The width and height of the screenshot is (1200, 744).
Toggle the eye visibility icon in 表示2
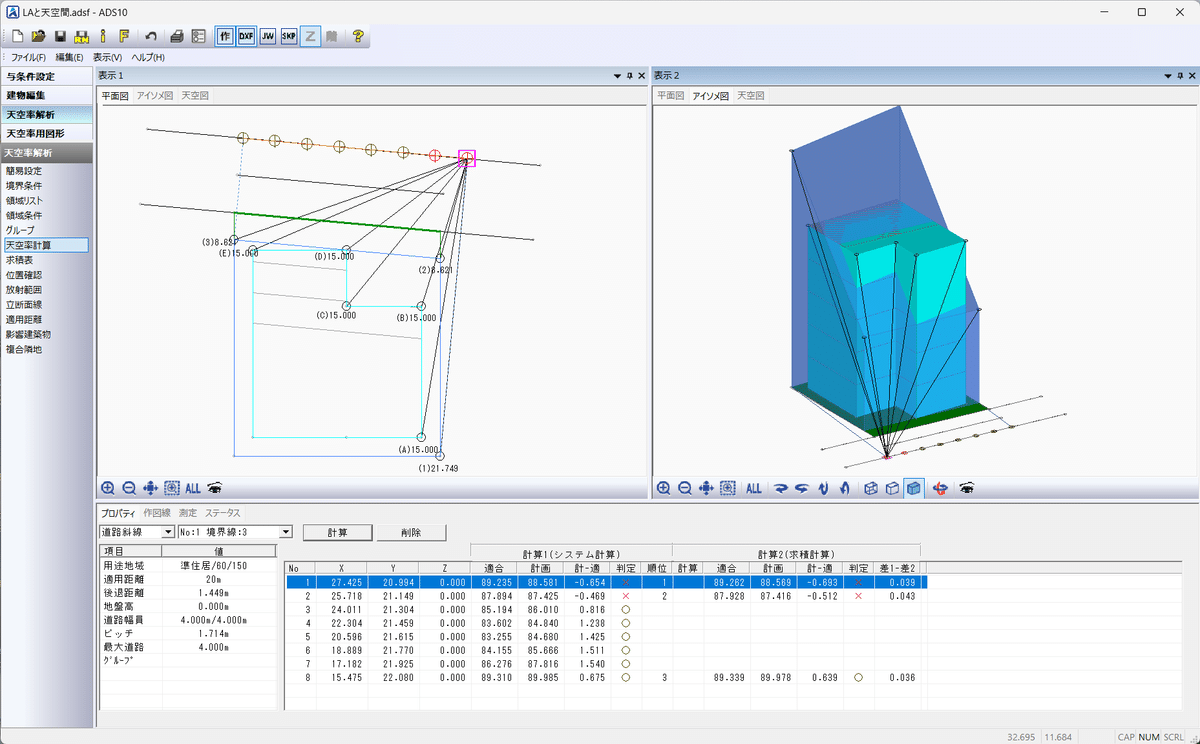pos(966,488)
